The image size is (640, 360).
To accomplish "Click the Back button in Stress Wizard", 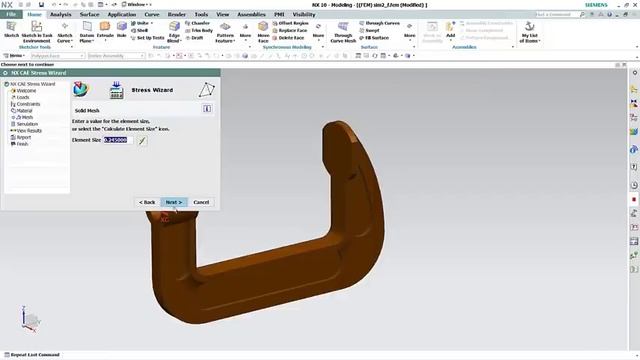I will click(147, 202).
